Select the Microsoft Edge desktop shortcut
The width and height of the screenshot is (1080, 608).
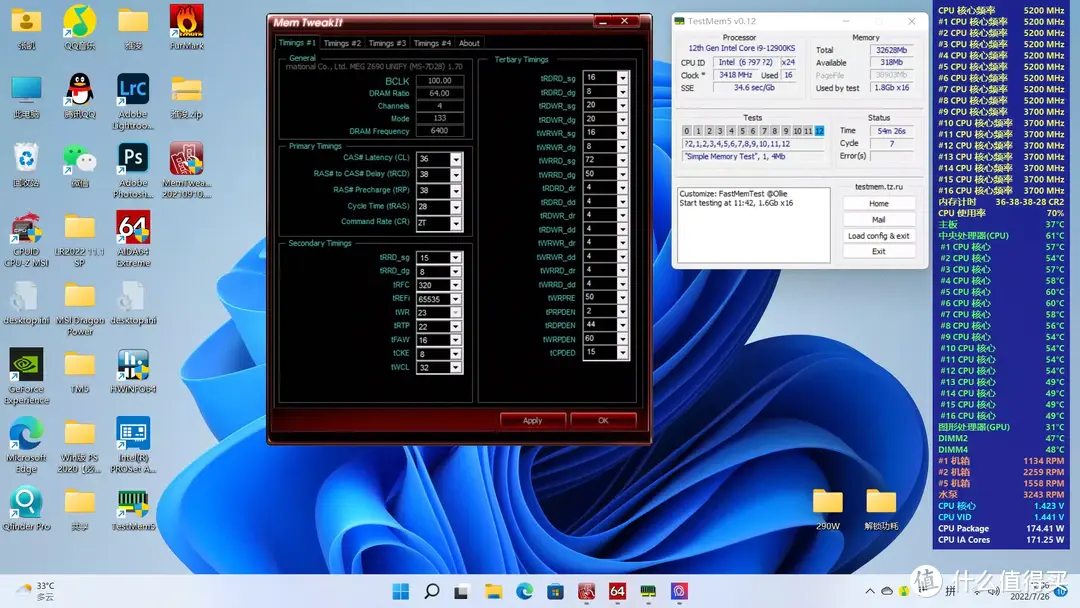(x=26, y=445)
